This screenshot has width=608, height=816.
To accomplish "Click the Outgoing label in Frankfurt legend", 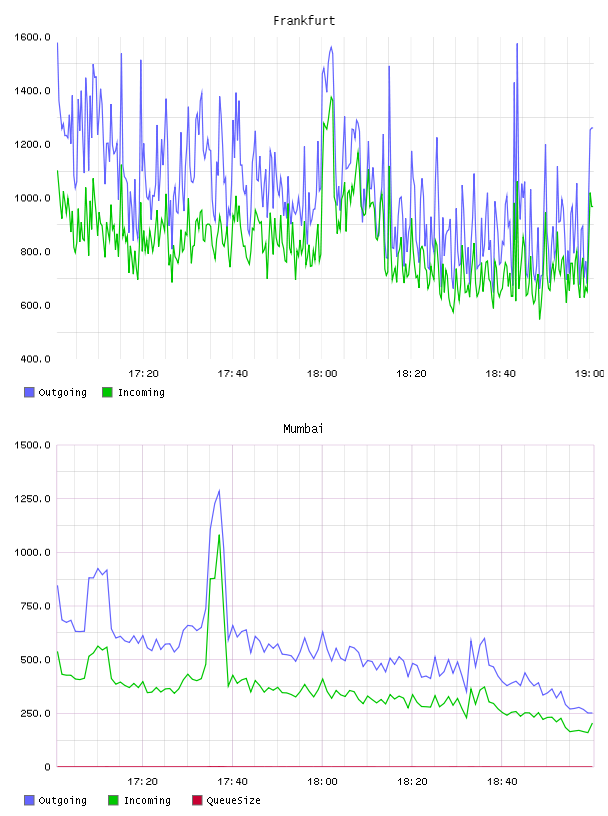I will pos(62,392).
